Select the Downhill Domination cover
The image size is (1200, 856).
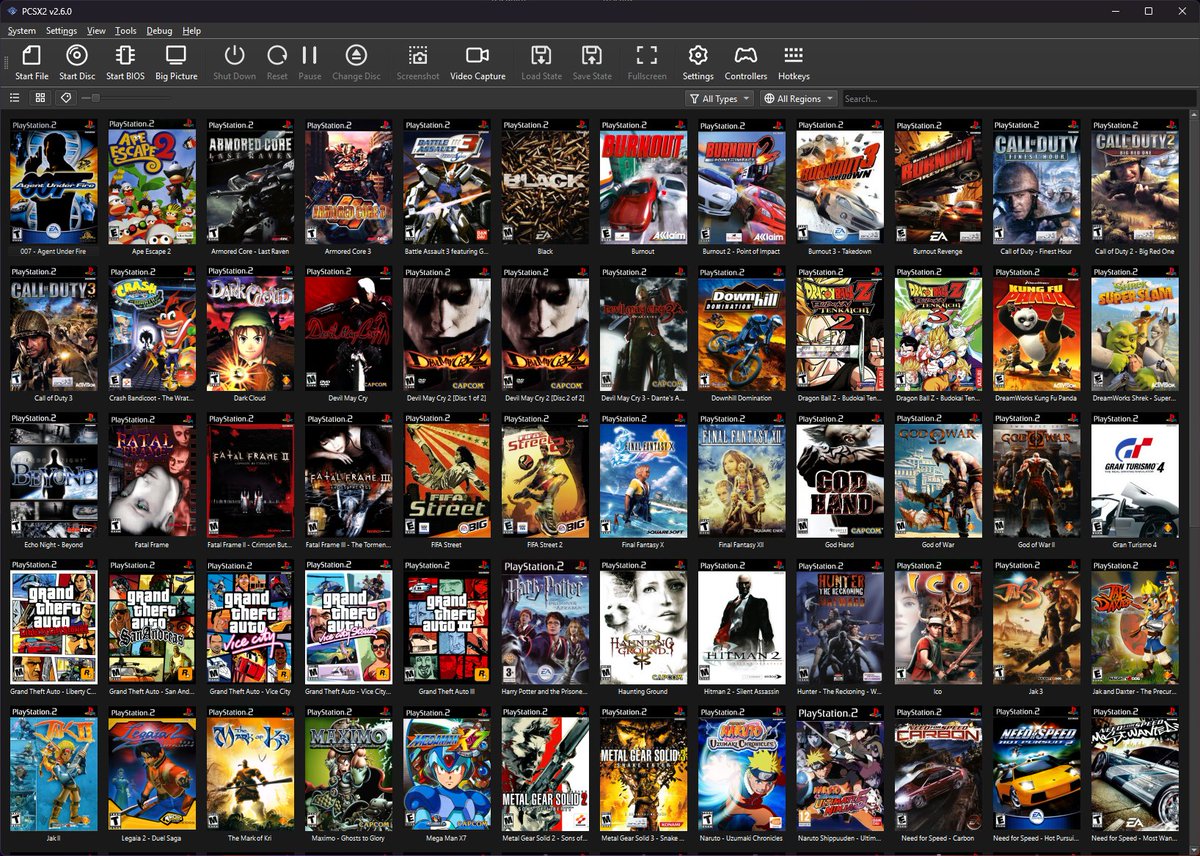click(x=742, y=328)
